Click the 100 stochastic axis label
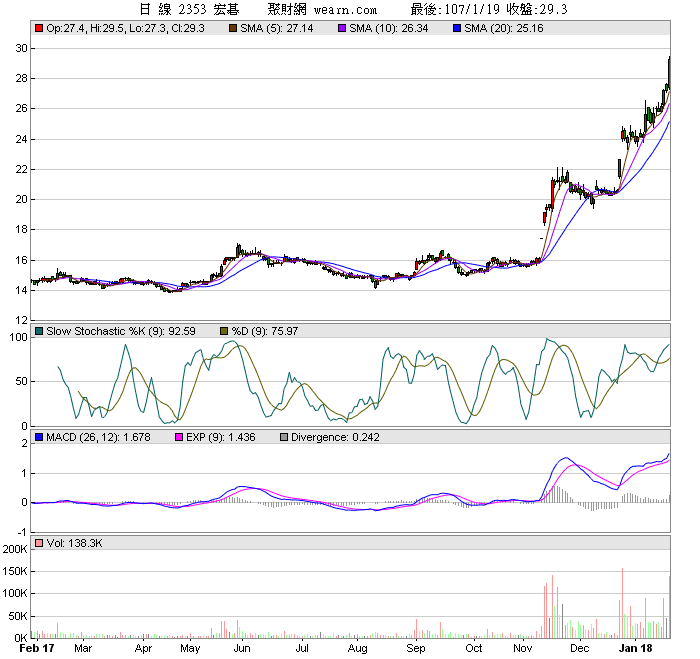The height and width of the screenshot is (659, 700). (19, 338)
